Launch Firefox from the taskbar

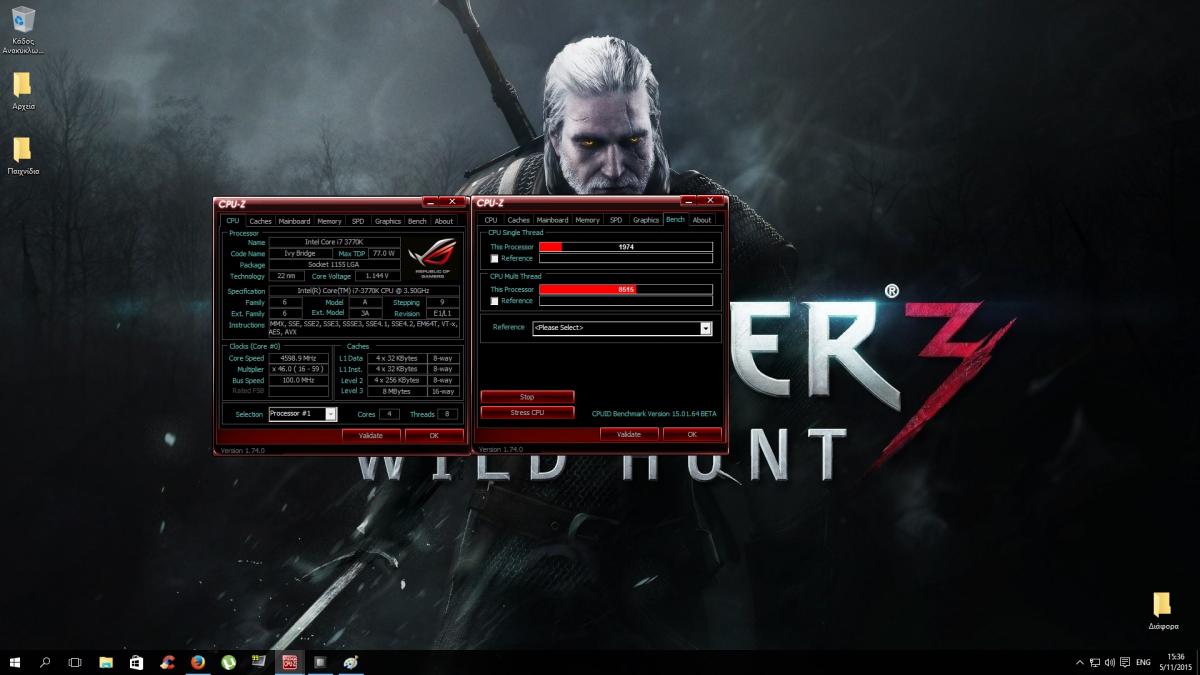point(197,662)
